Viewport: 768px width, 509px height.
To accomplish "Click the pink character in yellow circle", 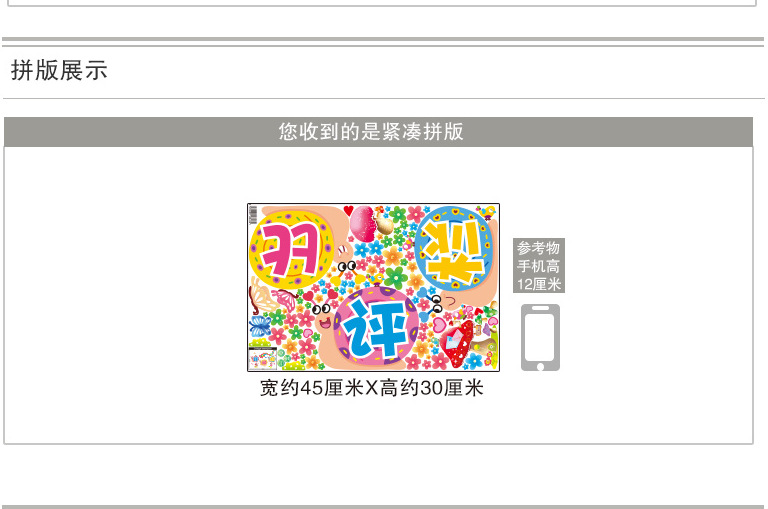I will pyautogui.click(x=290, y=248).
